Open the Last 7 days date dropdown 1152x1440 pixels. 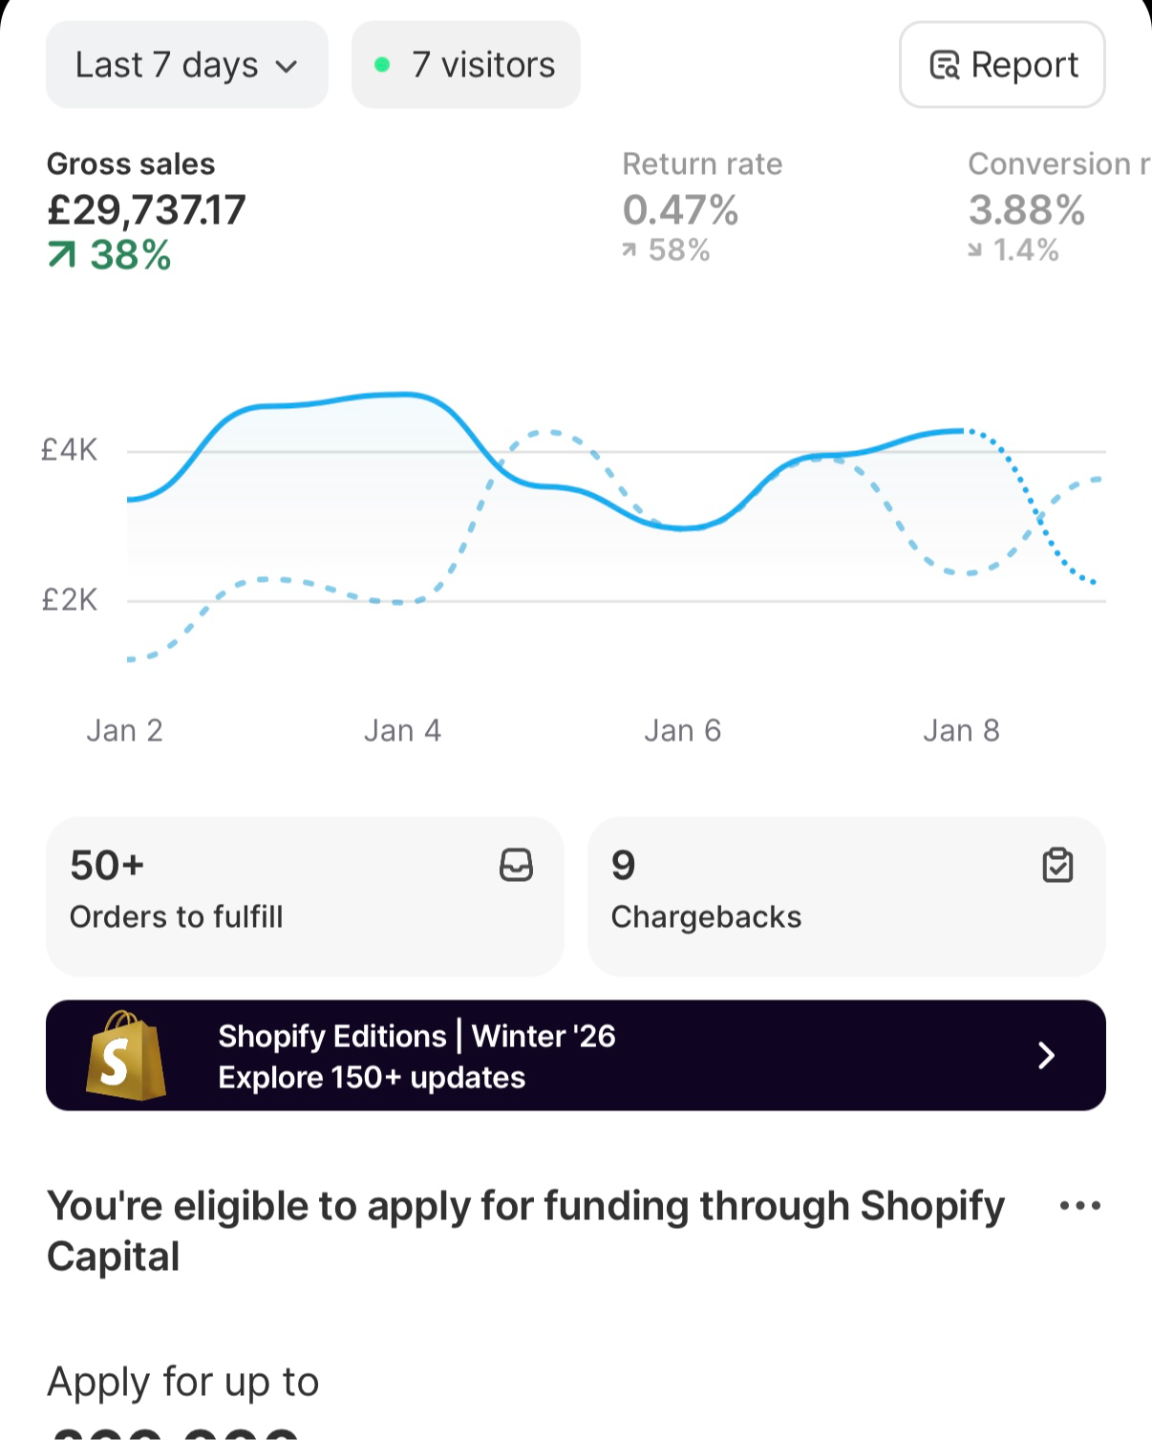click(187, 65)
